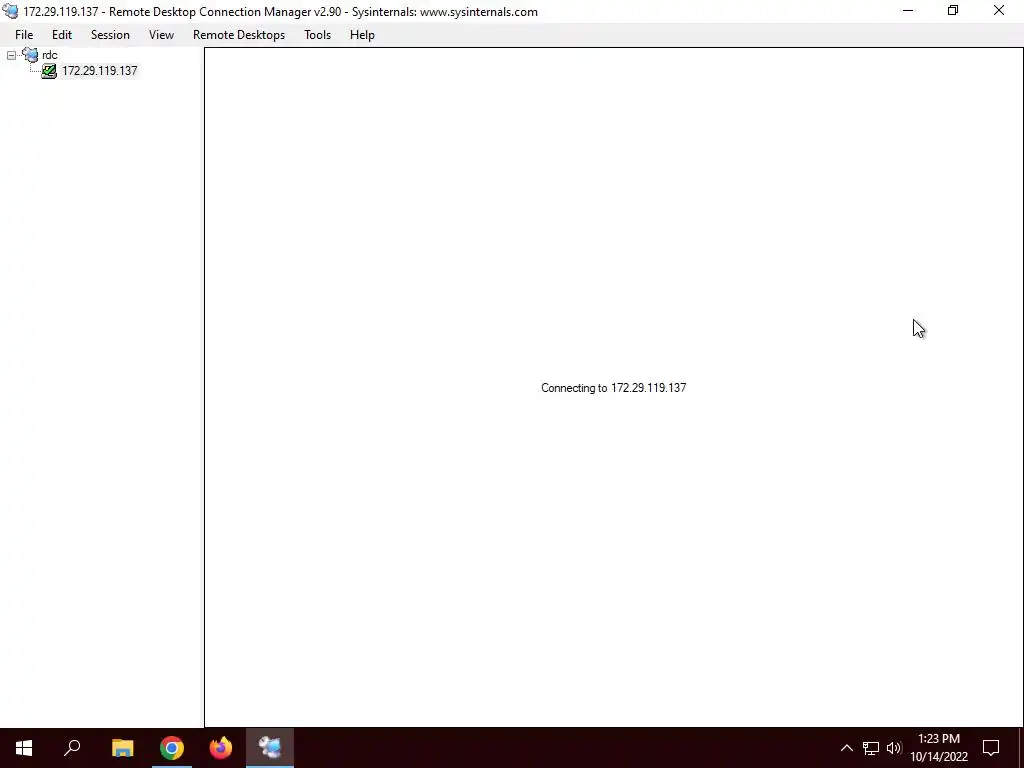This screenshot has height=768, width=1024.
Task: Open the Edit menu
Action: pos(62,35)
